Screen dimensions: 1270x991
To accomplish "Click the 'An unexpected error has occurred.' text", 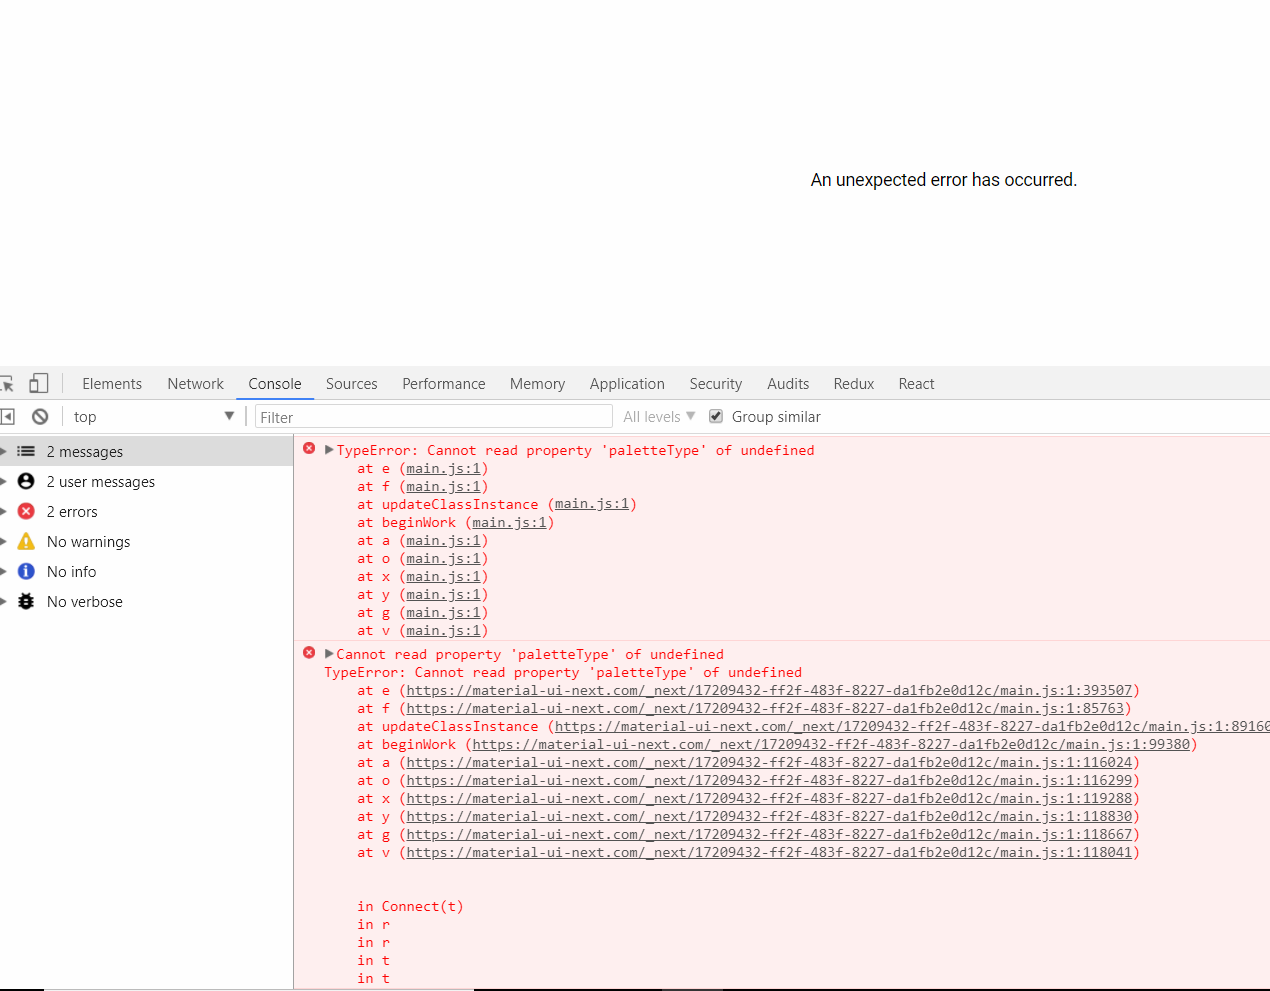I will pyautogui.click(x=943, y=180).
